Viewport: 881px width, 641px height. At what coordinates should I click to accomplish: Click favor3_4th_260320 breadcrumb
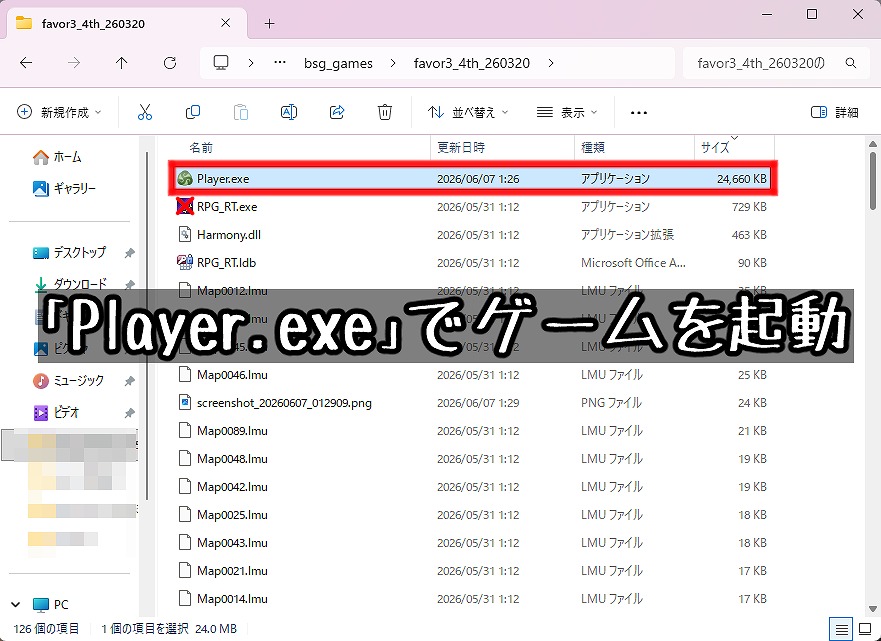[x=471, y=63]
